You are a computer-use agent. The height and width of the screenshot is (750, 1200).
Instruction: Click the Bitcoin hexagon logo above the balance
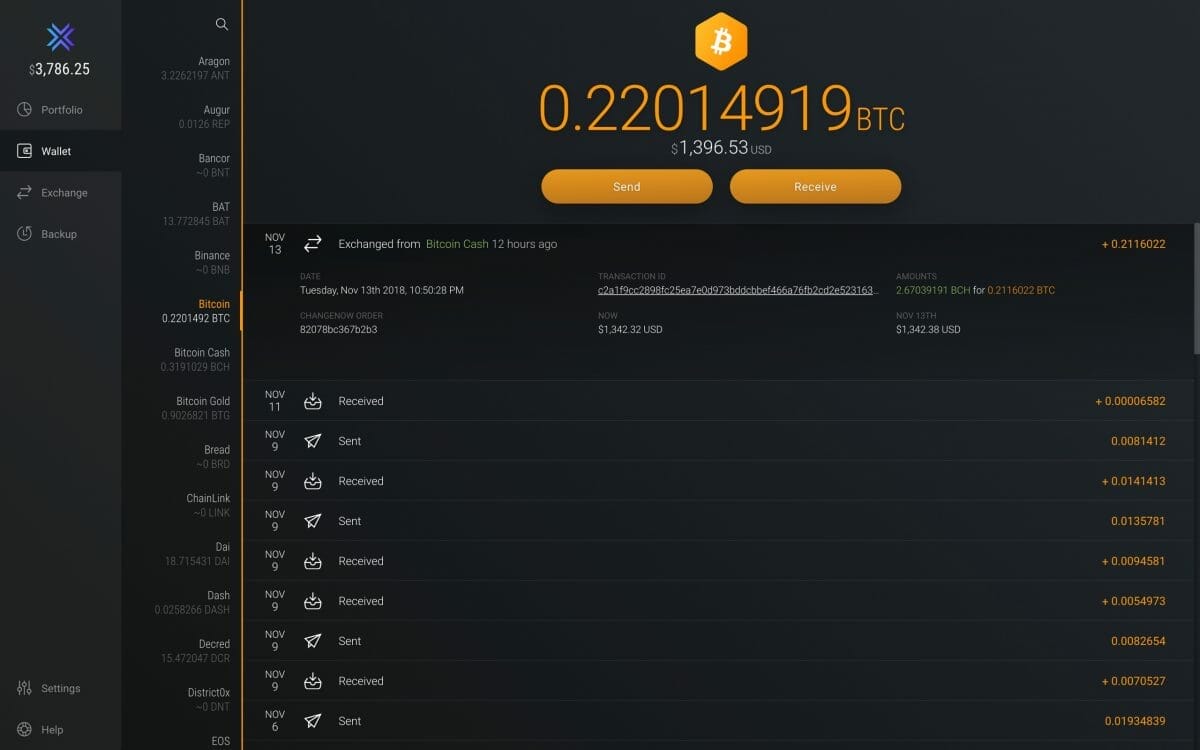click(x=722, y=41)
